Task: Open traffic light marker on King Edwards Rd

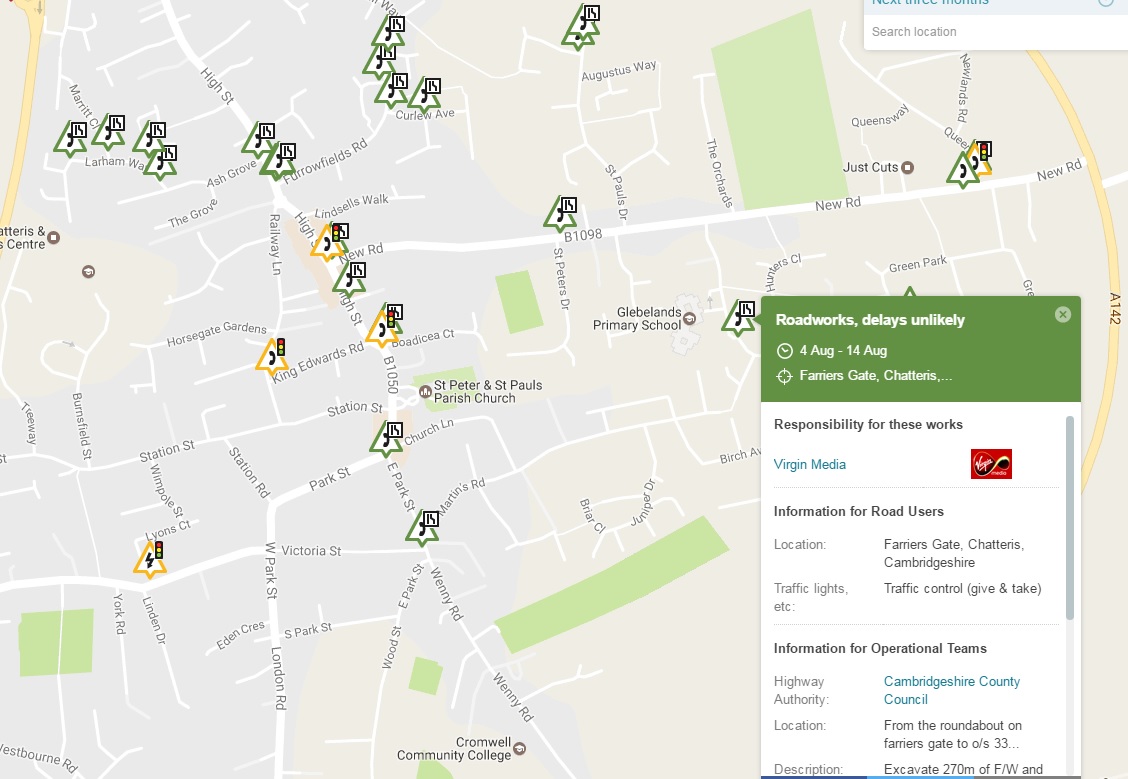Action: pyautogui.click(x=272, y=356)
